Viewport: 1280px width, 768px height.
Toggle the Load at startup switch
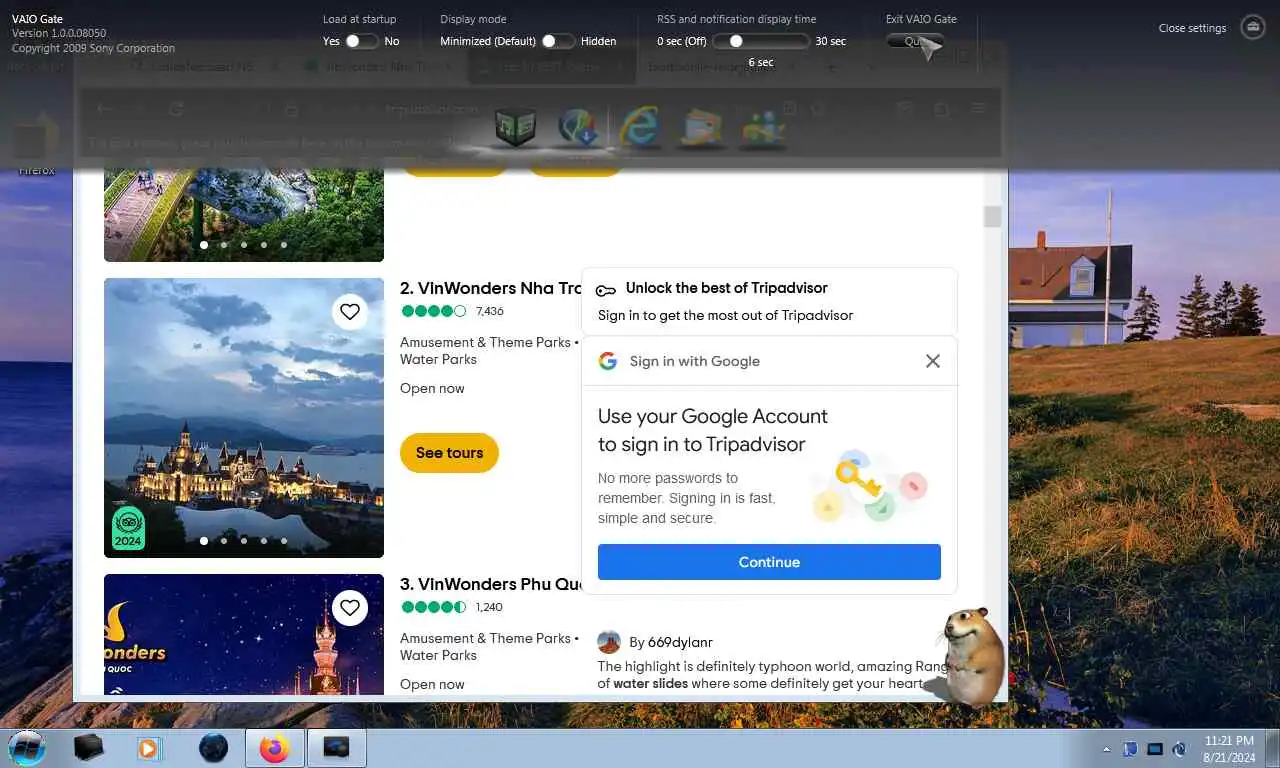[x=361, y=41]
